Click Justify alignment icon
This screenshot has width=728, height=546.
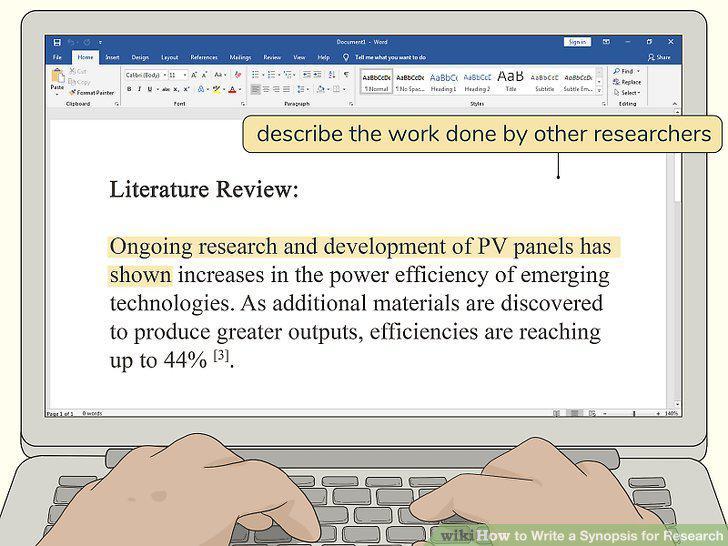tap(286, 89)
